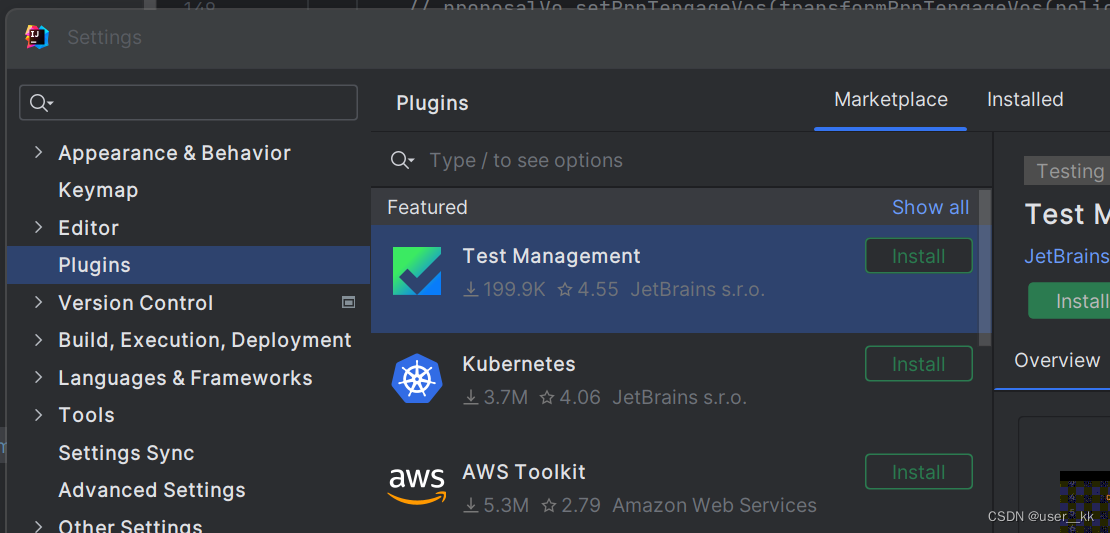1110x533 pixels.
Task: Expand the Languages & Frameworks node
Action: point(38,378)
